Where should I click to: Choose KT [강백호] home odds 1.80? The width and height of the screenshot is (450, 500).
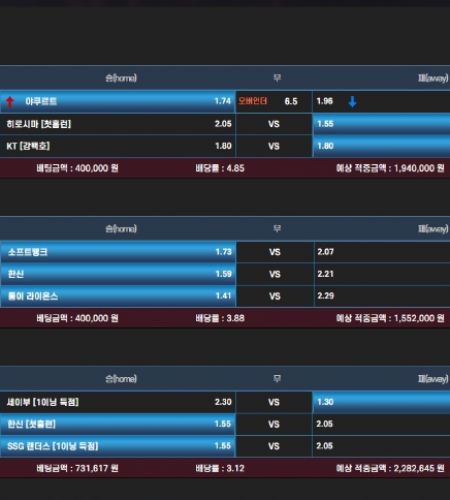[x=118, y=146]
